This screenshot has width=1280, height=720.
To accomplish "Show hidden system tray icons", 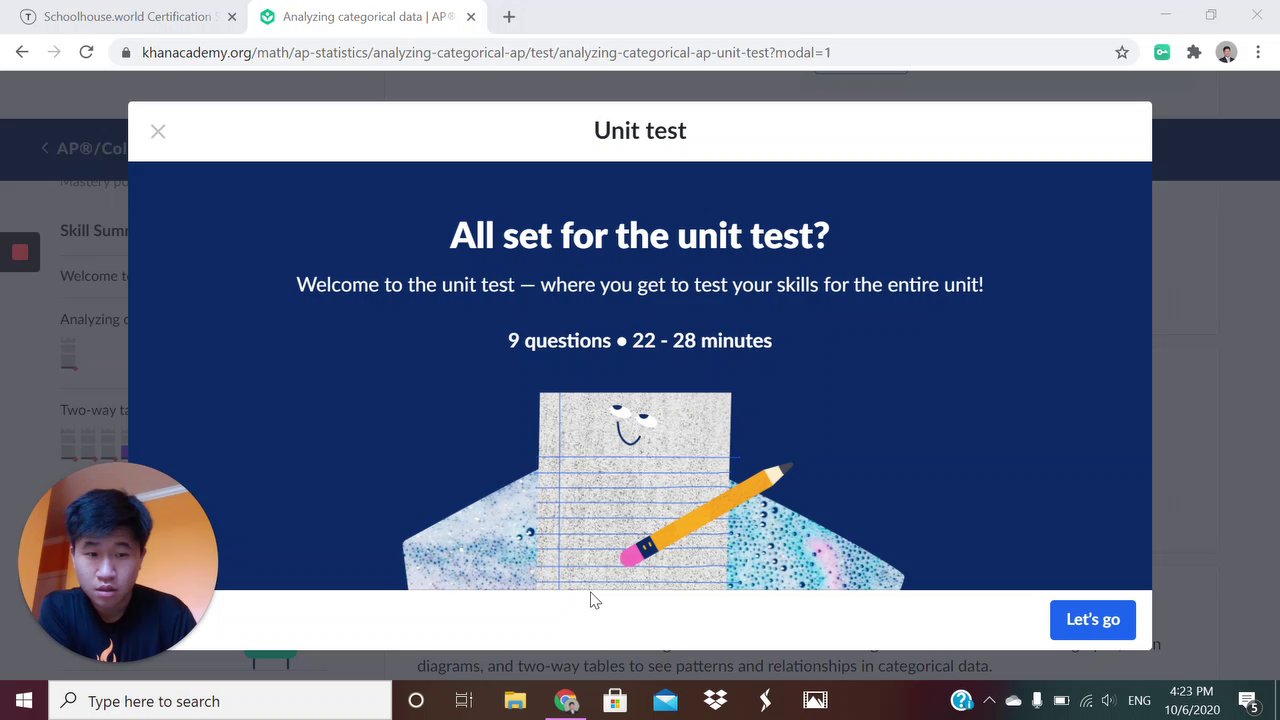I will click(989, 701).
